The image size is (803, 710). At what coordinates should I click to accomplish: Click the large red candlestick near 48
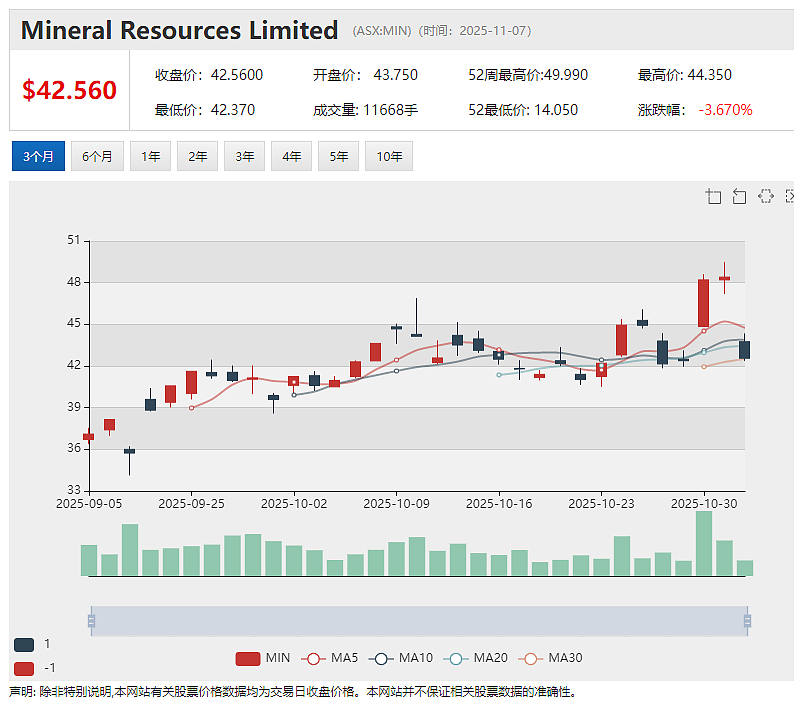pyautogui.click(x=704, y=303)
